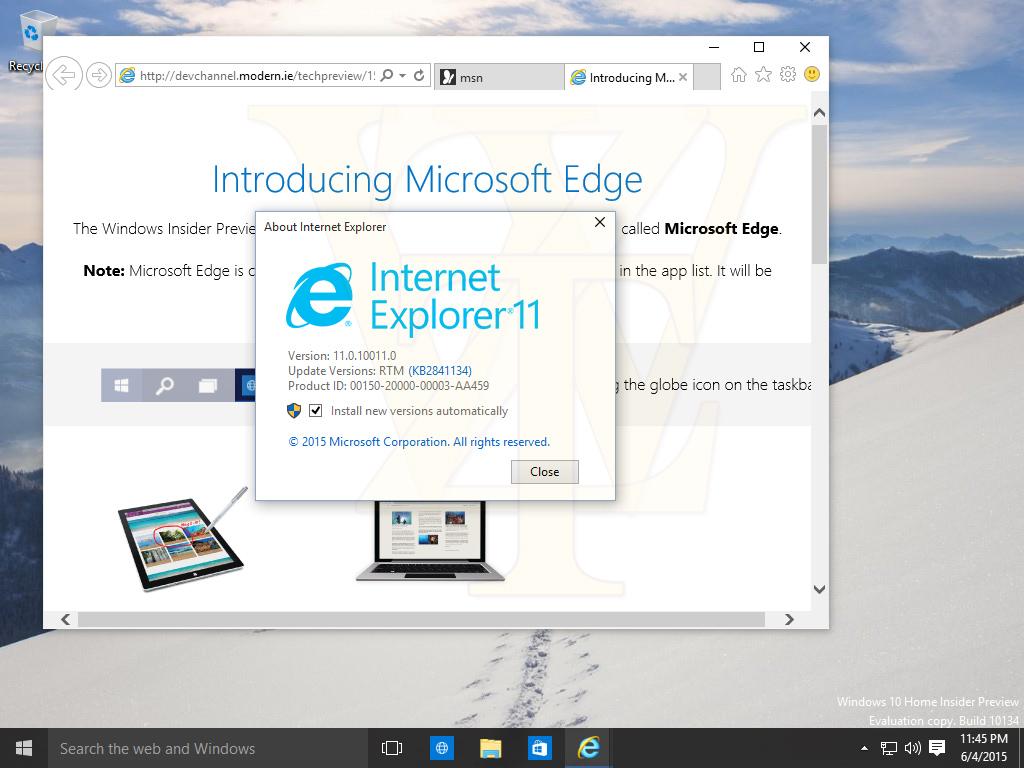The height and width of the screenshot is (768, 1024).
Task: Click the Introducing Microsoft Edge heading
Action: click(428, 180)
